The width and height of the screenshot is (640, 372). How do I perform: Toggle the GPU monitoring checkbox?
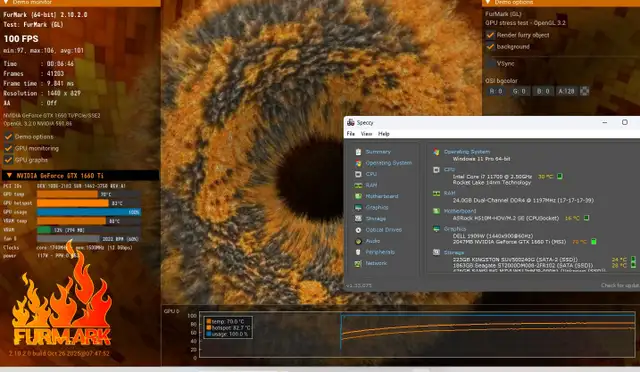coord(8,148)
